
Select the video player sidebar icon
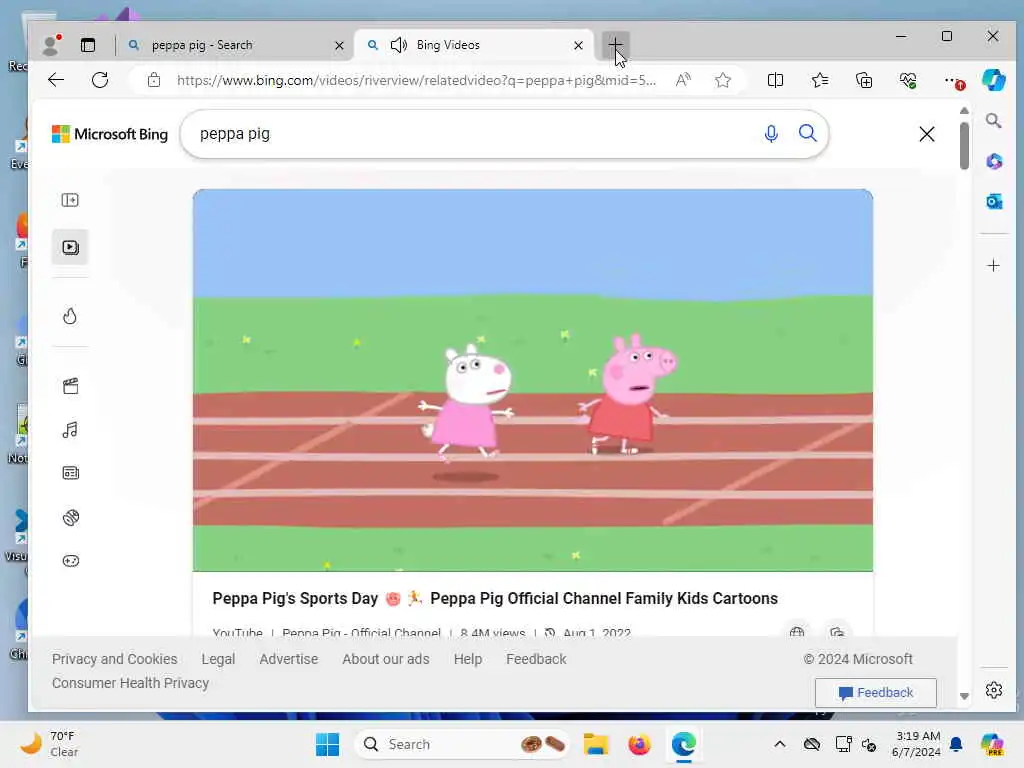70,248
